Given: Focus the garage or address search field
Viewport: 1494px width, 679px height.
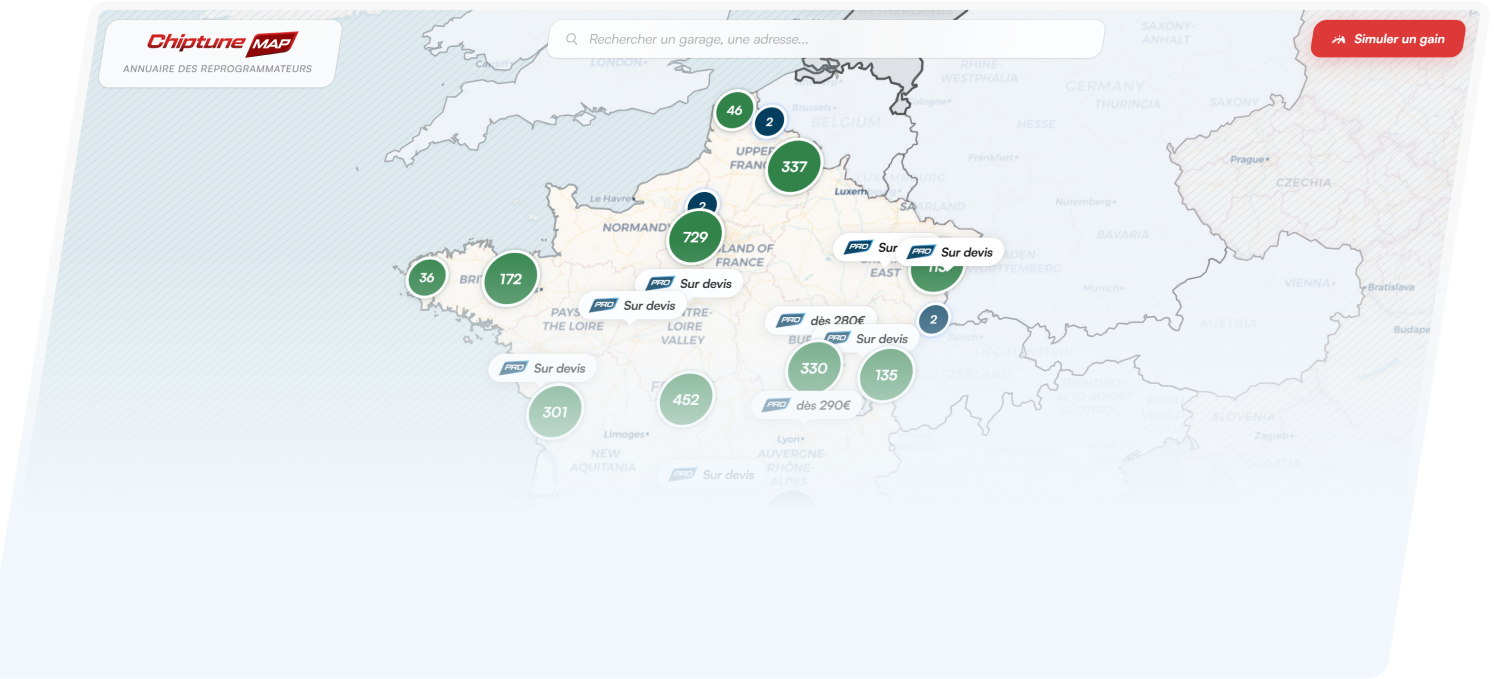Looking at the screenshot, I should click(x=830, y=40).
